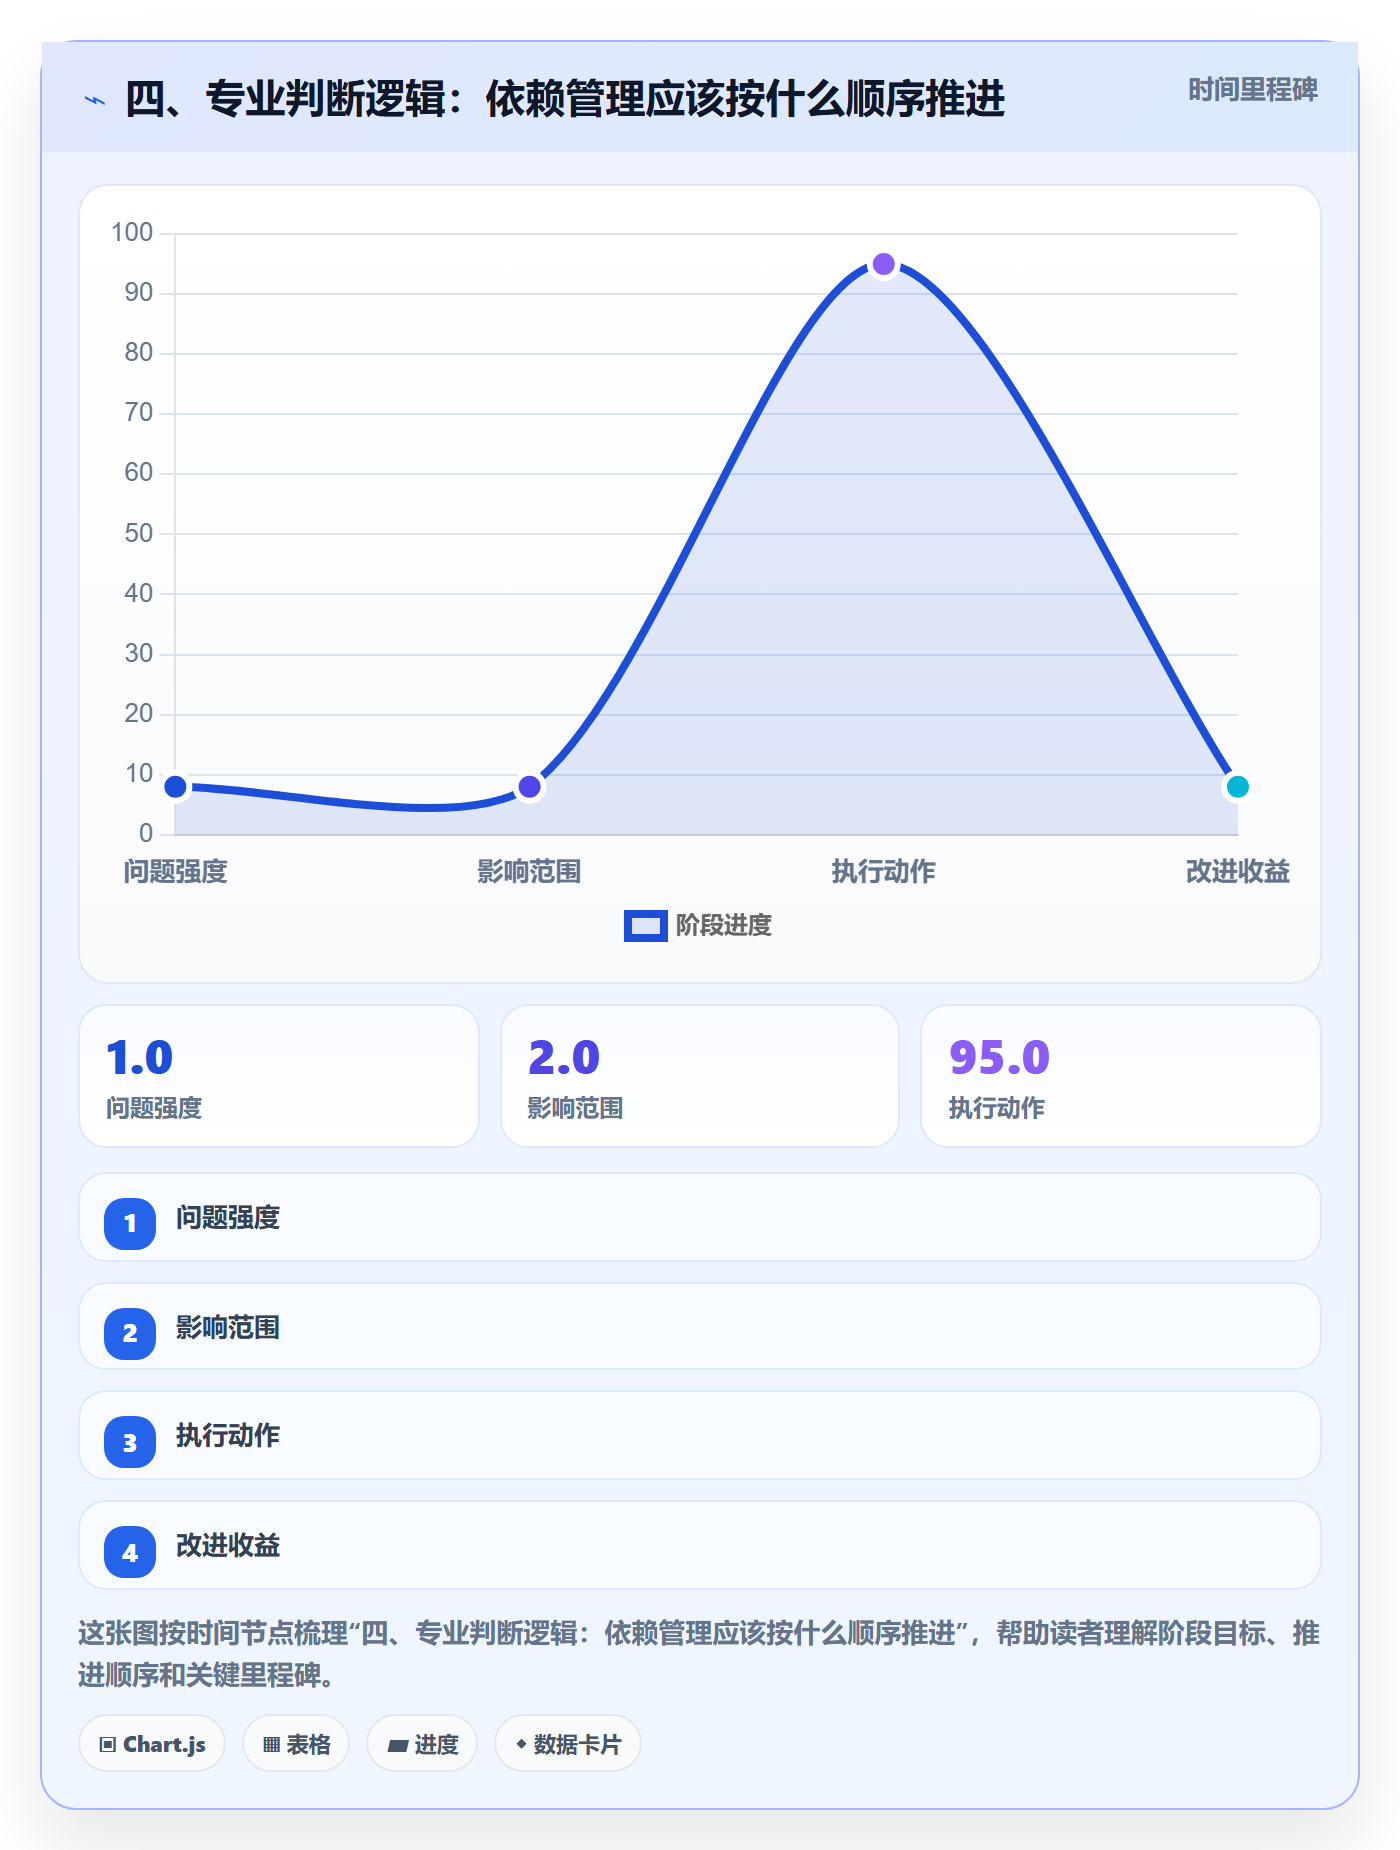Click the 时间里程碑 label in the header
The width and height of the screenshot is (1400, 1850).
(x=1253, y=90)
